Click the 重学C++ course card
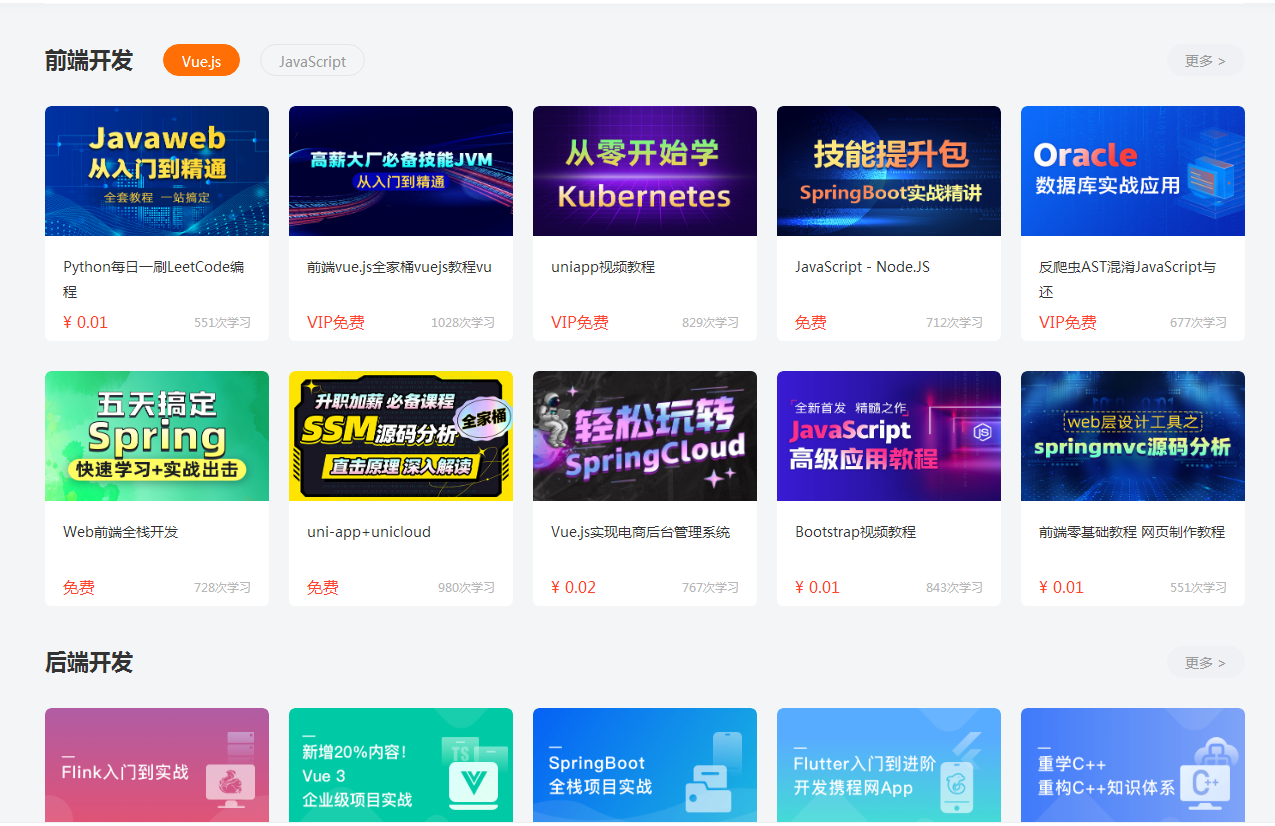The height and width of the screenshot is (826, 1275). pos(1133,765)
